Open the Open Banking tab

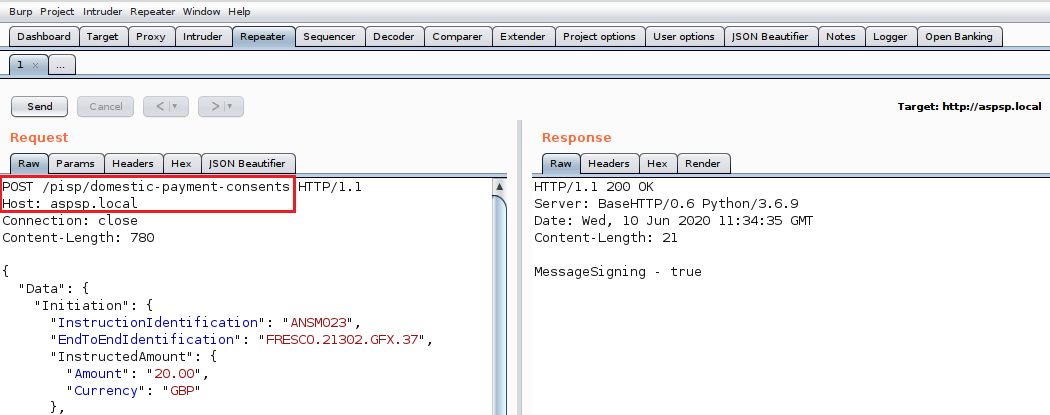(x=959, y=37)
